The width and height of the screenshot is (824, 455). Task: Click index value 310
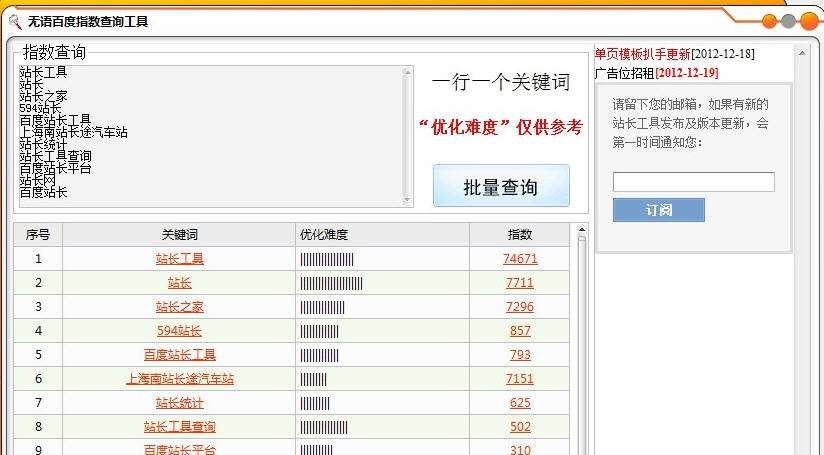pyautogui.click(x=520, y=450)
